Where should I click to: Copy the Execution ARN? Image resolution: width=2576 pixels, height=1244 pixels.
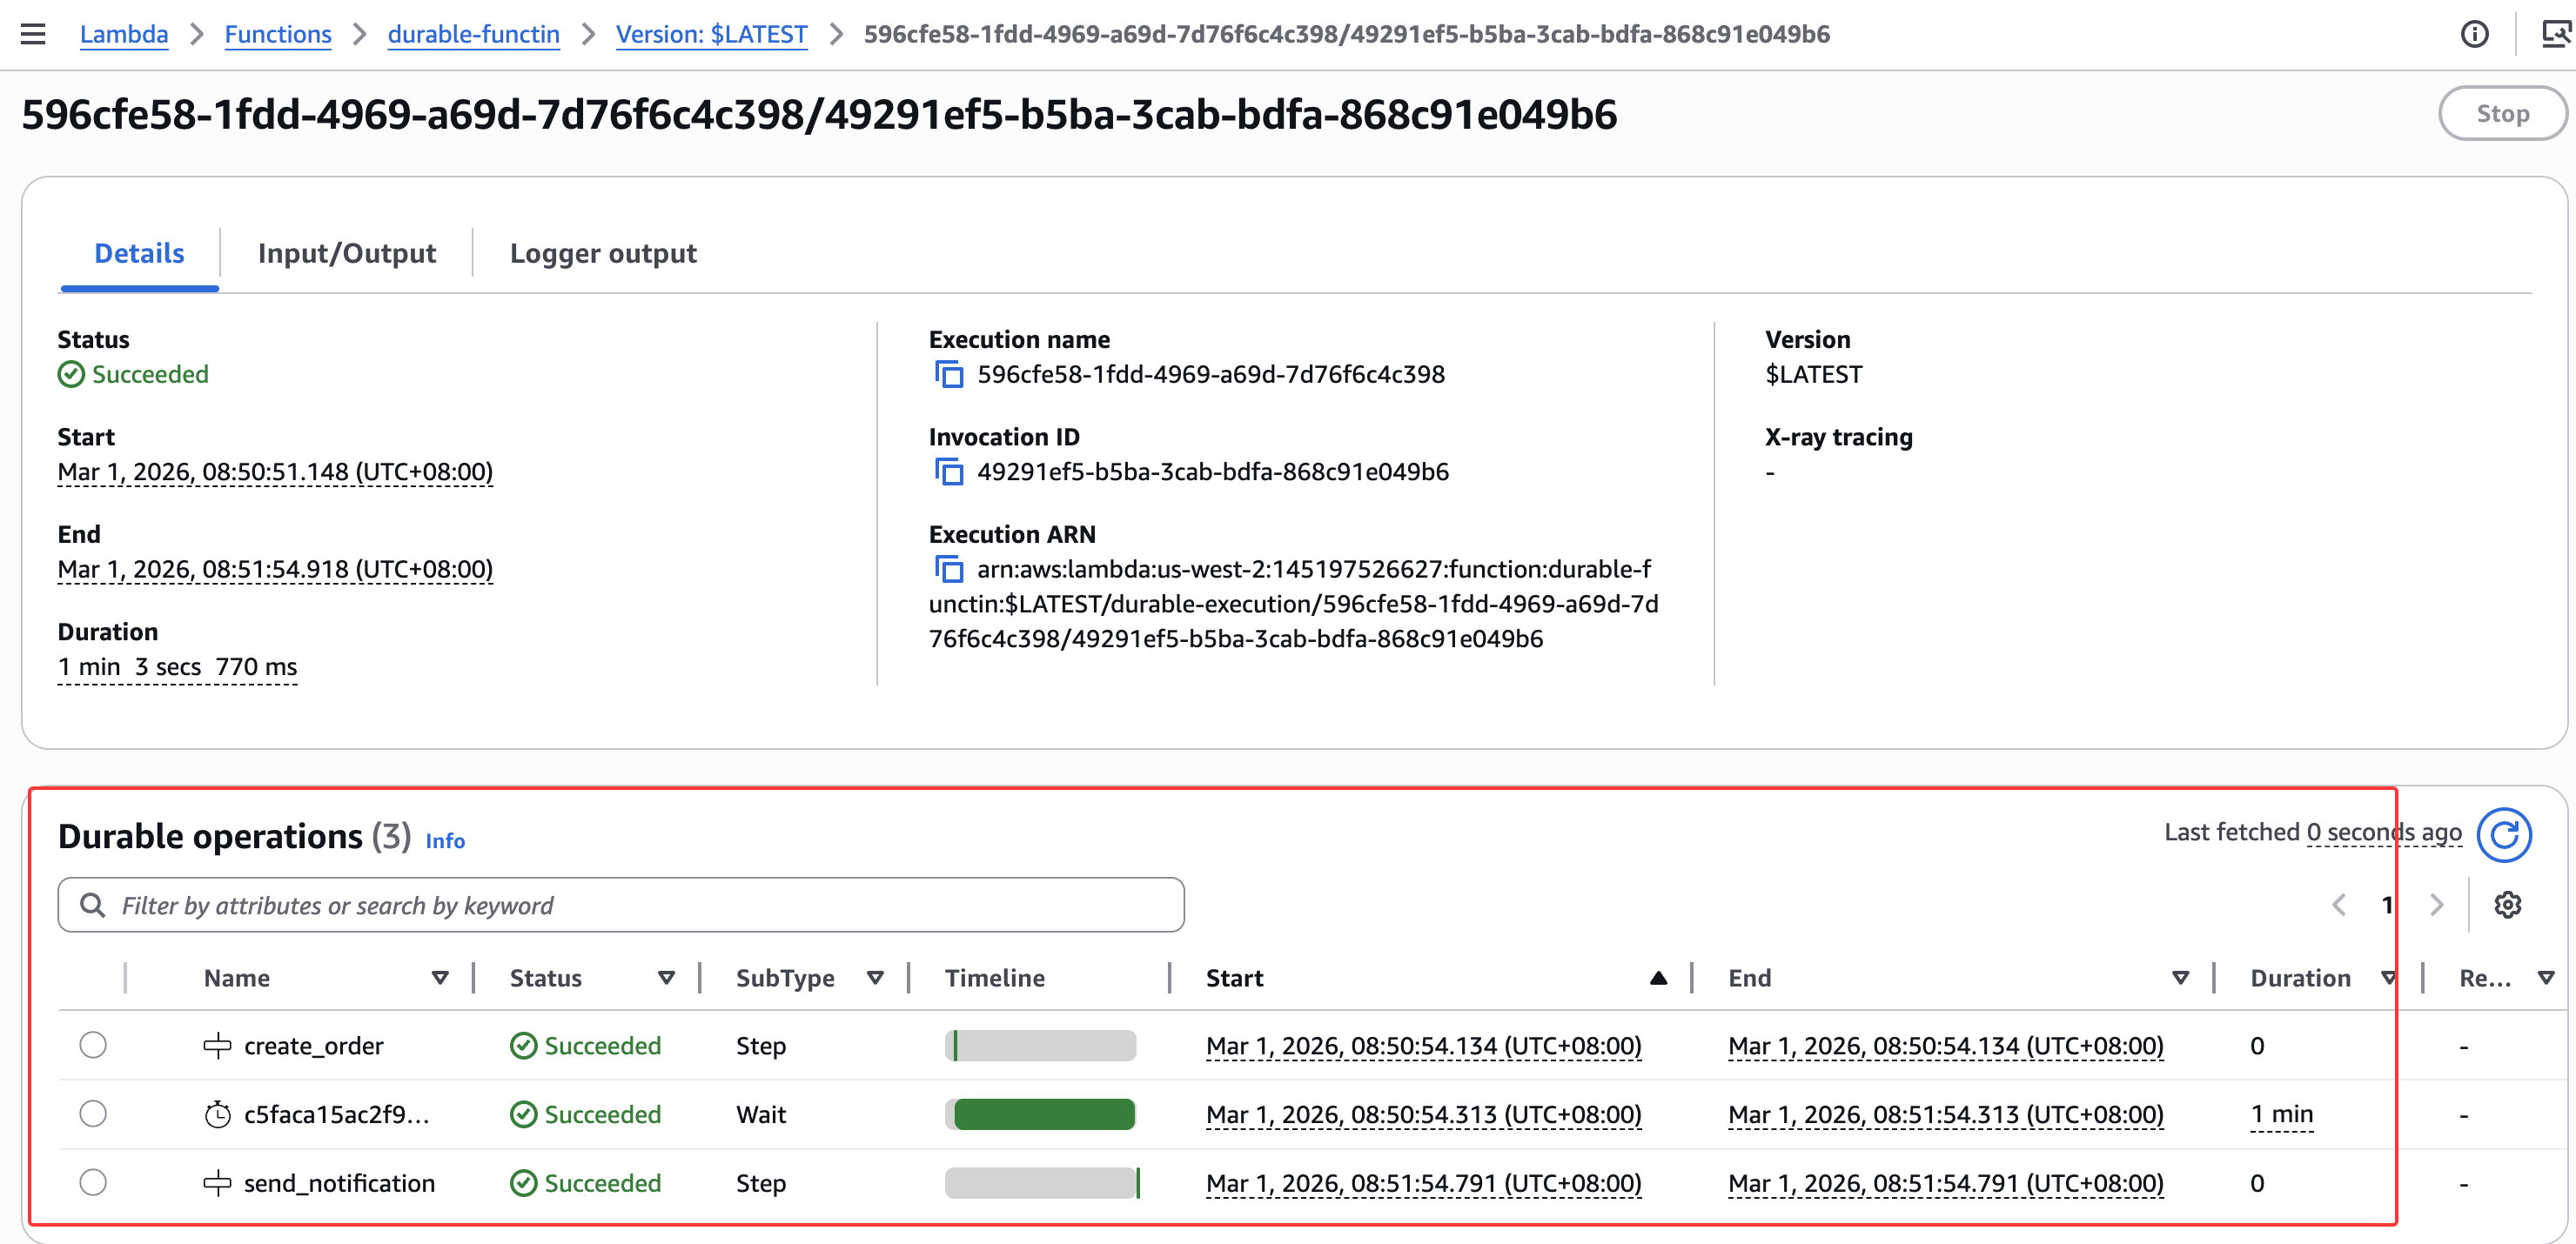[948, 569]
